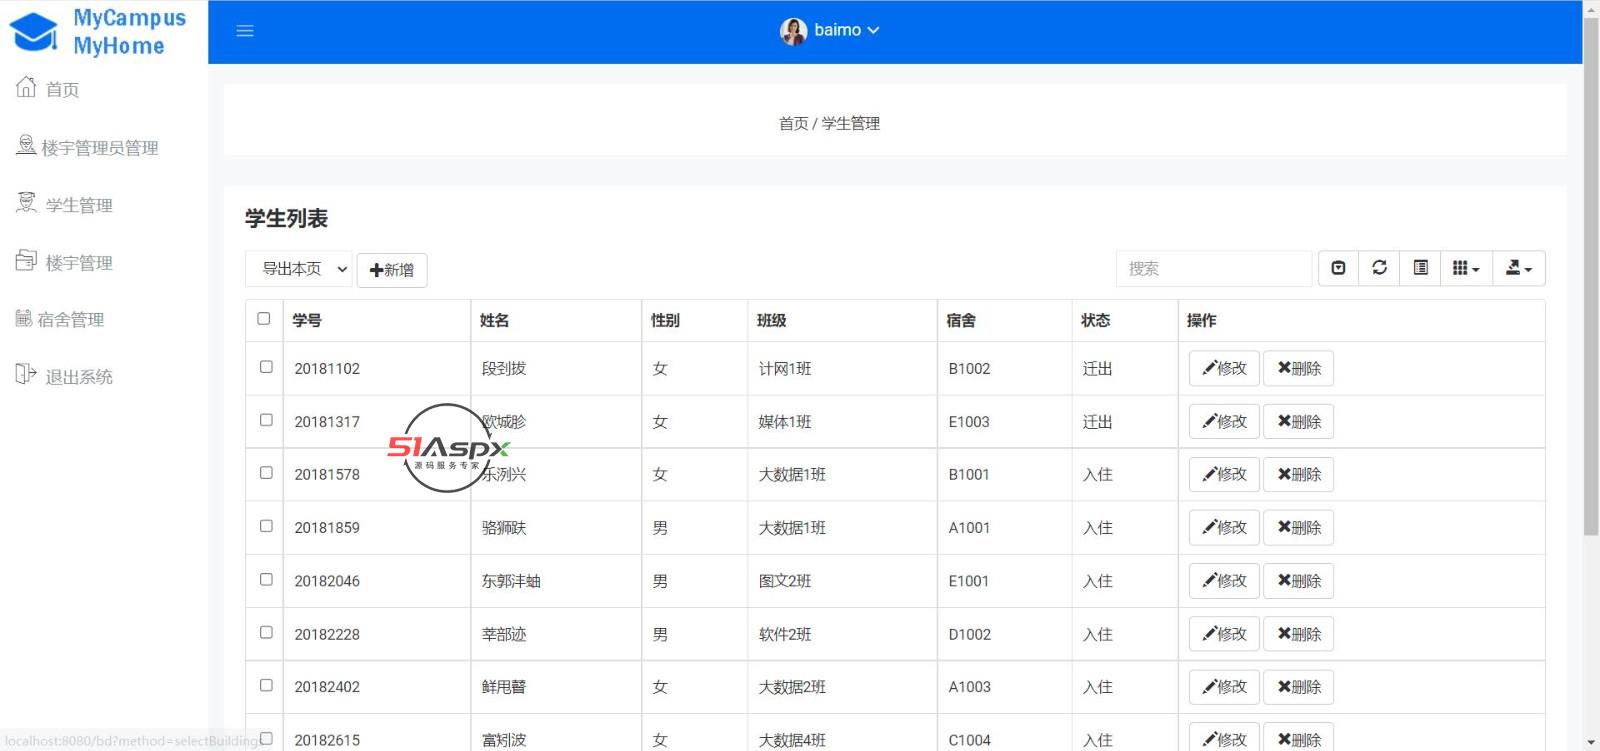This screenshot has width=1600, height=751.
Task: Open the 导出本页 export range dropdown
Action: pos(299,269)
